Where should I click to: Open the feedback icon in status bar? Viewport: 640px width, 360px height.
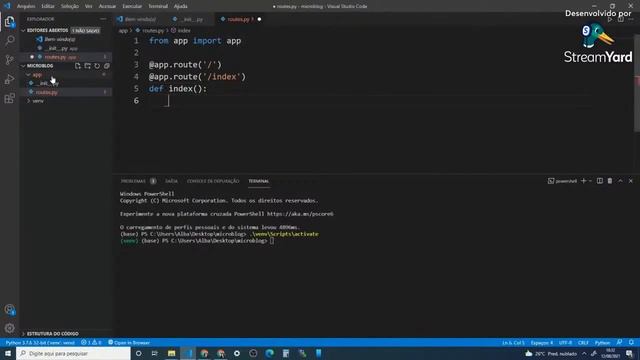click(620, 342)
